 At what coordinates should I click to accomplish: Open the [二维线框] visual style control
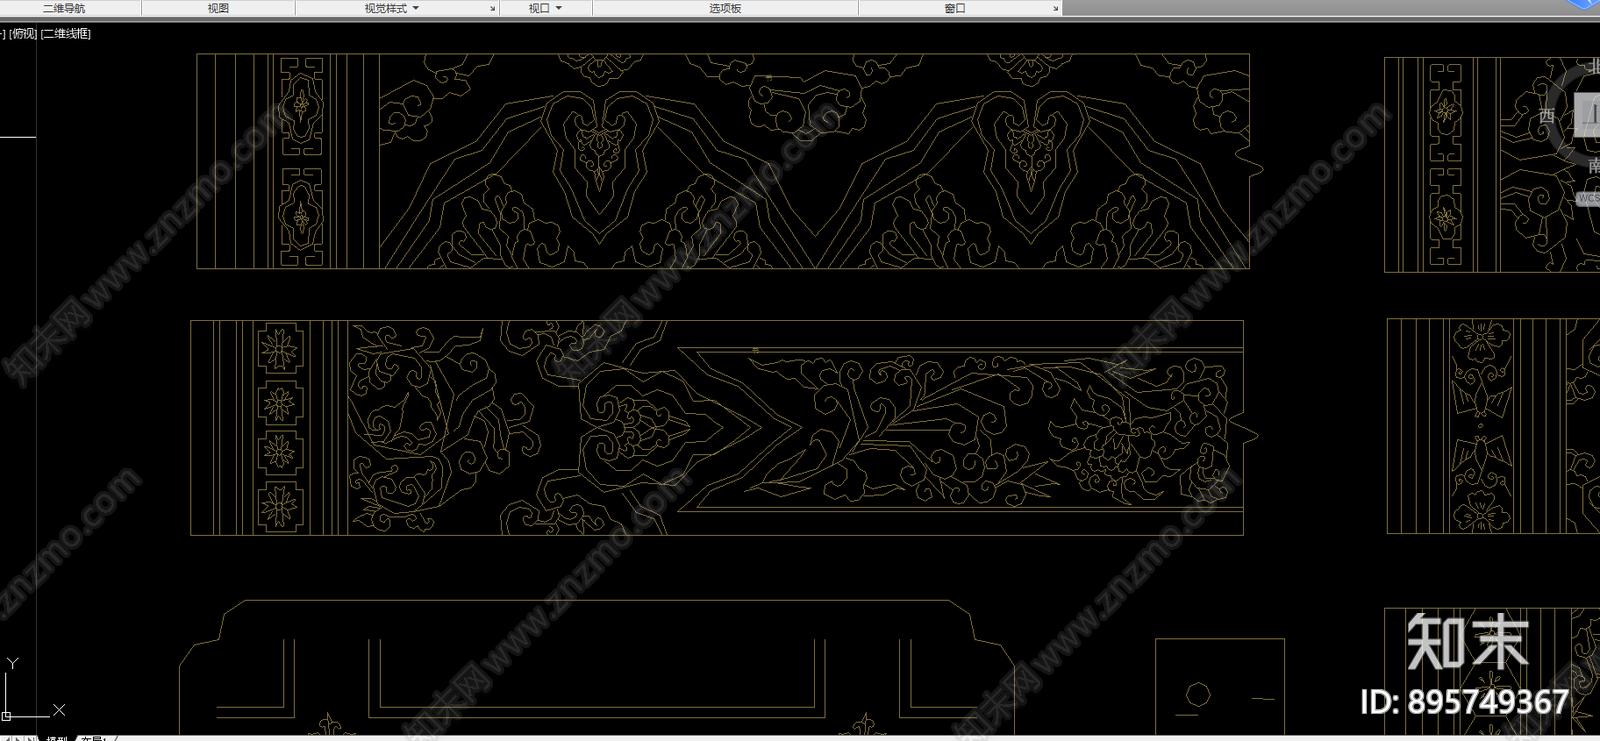[x=66, y=34]
